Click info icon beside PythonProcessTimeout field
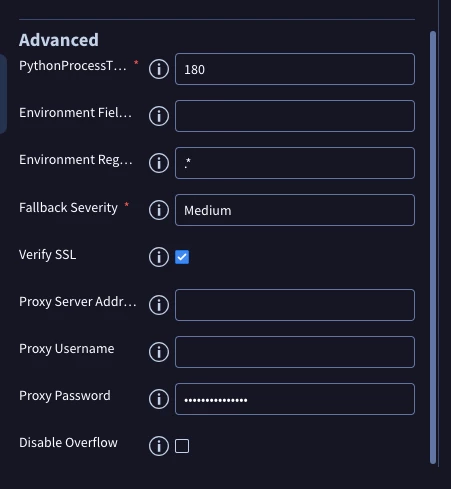 tap(159, 69)
